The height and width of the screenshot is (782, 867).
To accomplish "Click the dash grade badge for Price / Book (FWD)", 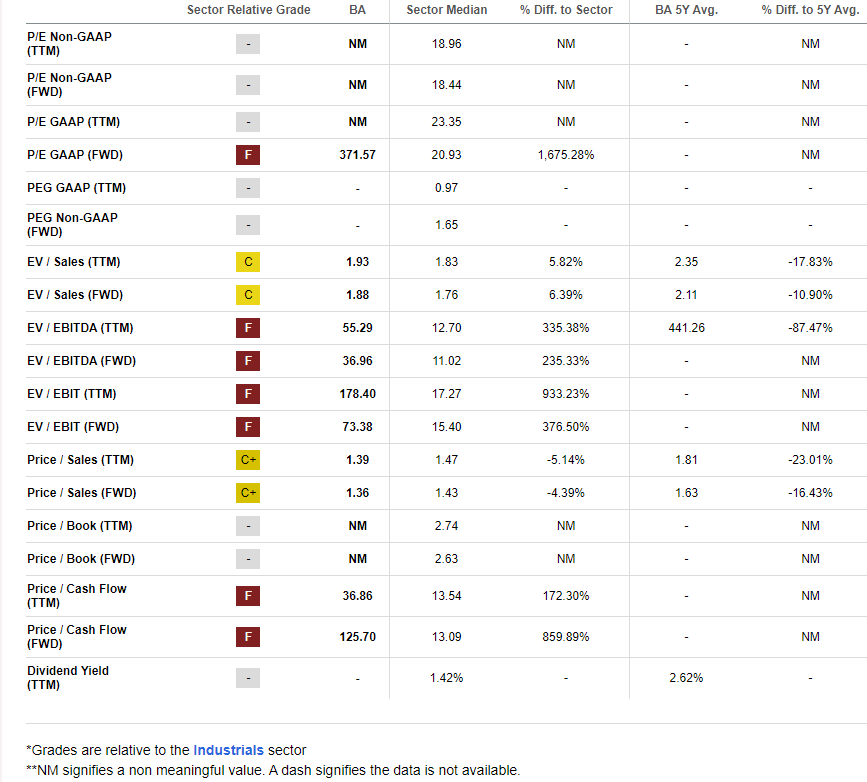I will coord(248,559).
